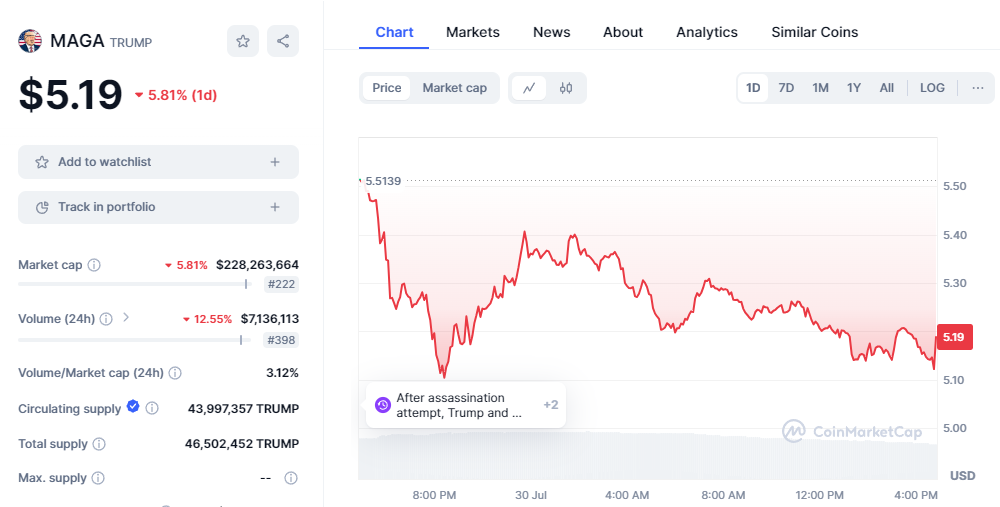1000x507 pixels.
Task: Toggle the LOG scale option
Action: coord(932,88)
